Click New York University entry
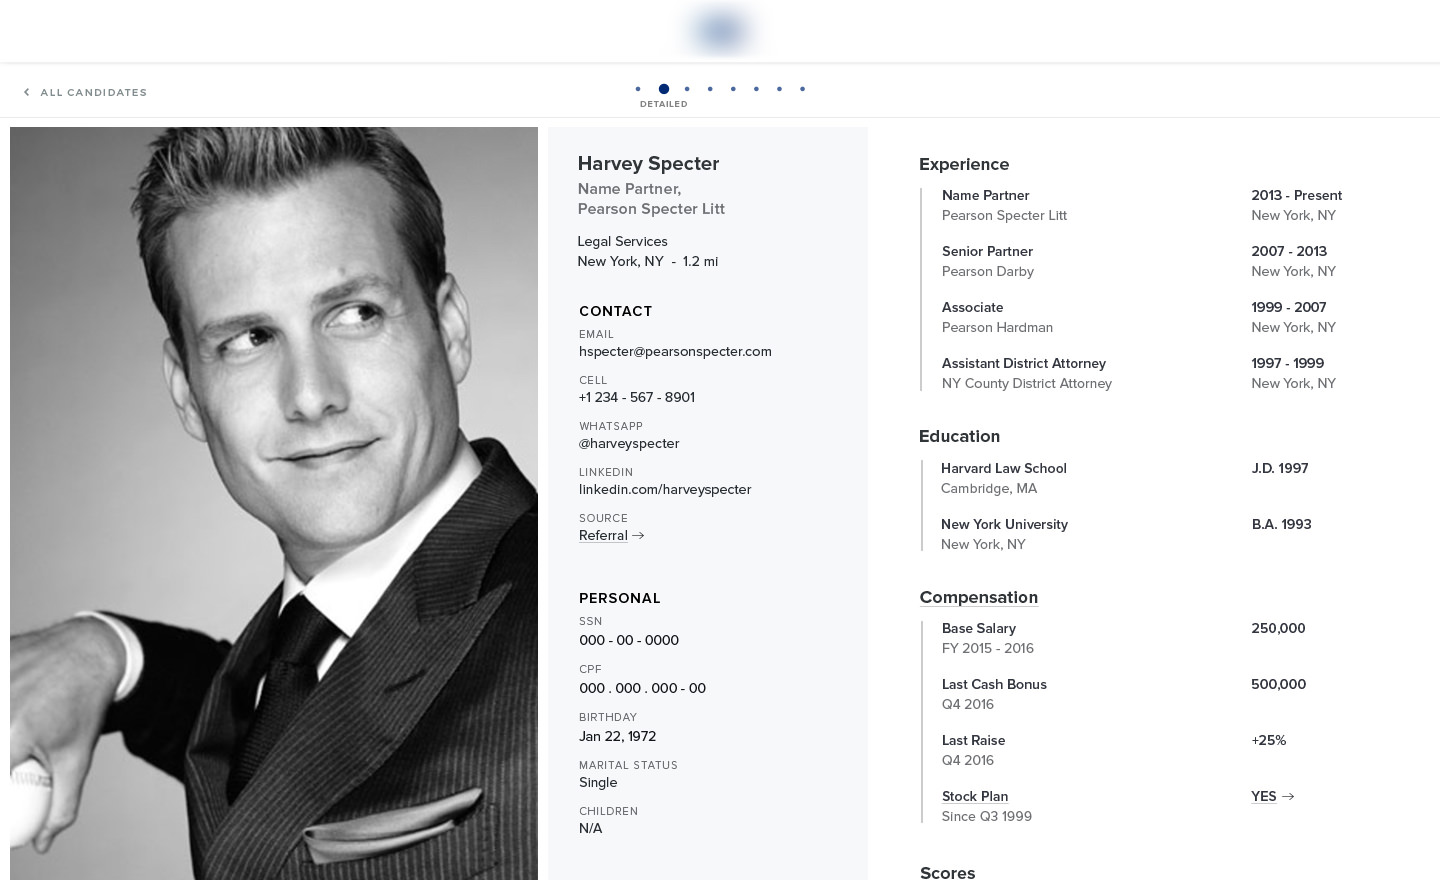 click(1004, 534)
